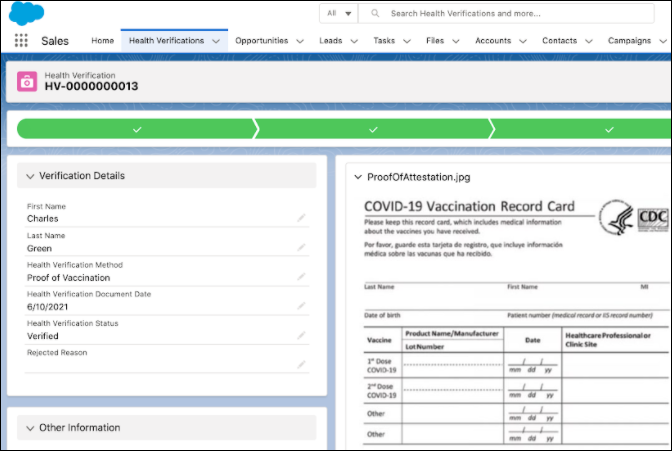672x451 pixels.
Task: Open Files tab dropdown chevron
Action: (x=456, y=41)
